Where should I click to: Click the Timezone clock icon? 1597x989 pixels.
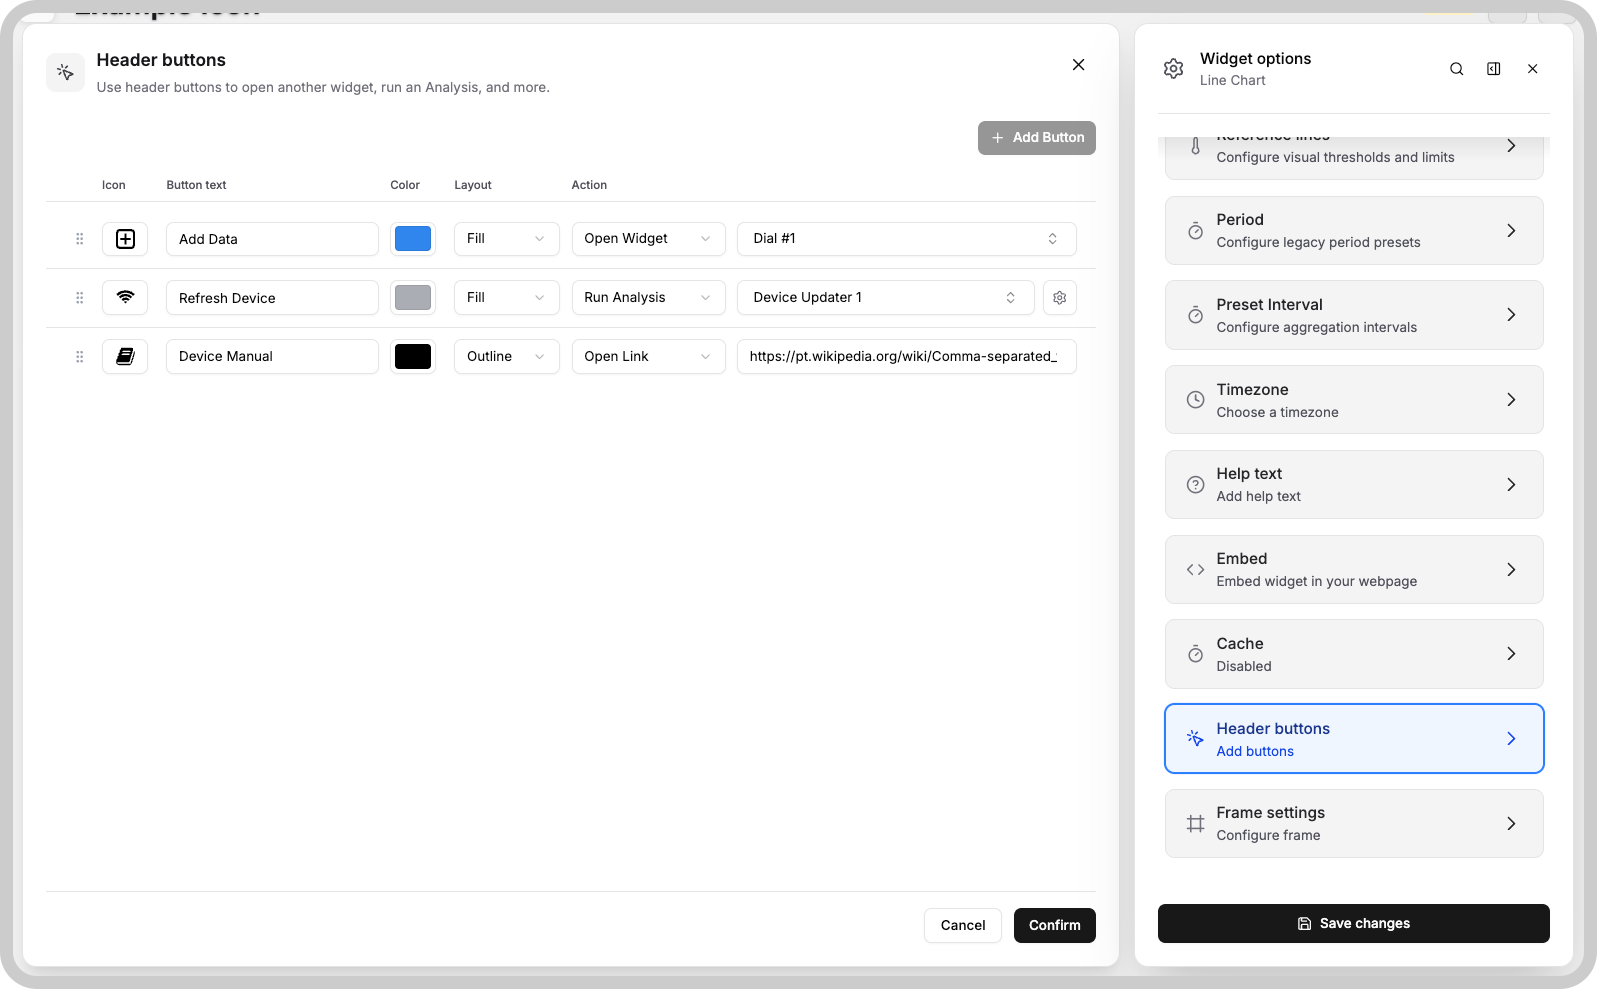(1195, 400)
